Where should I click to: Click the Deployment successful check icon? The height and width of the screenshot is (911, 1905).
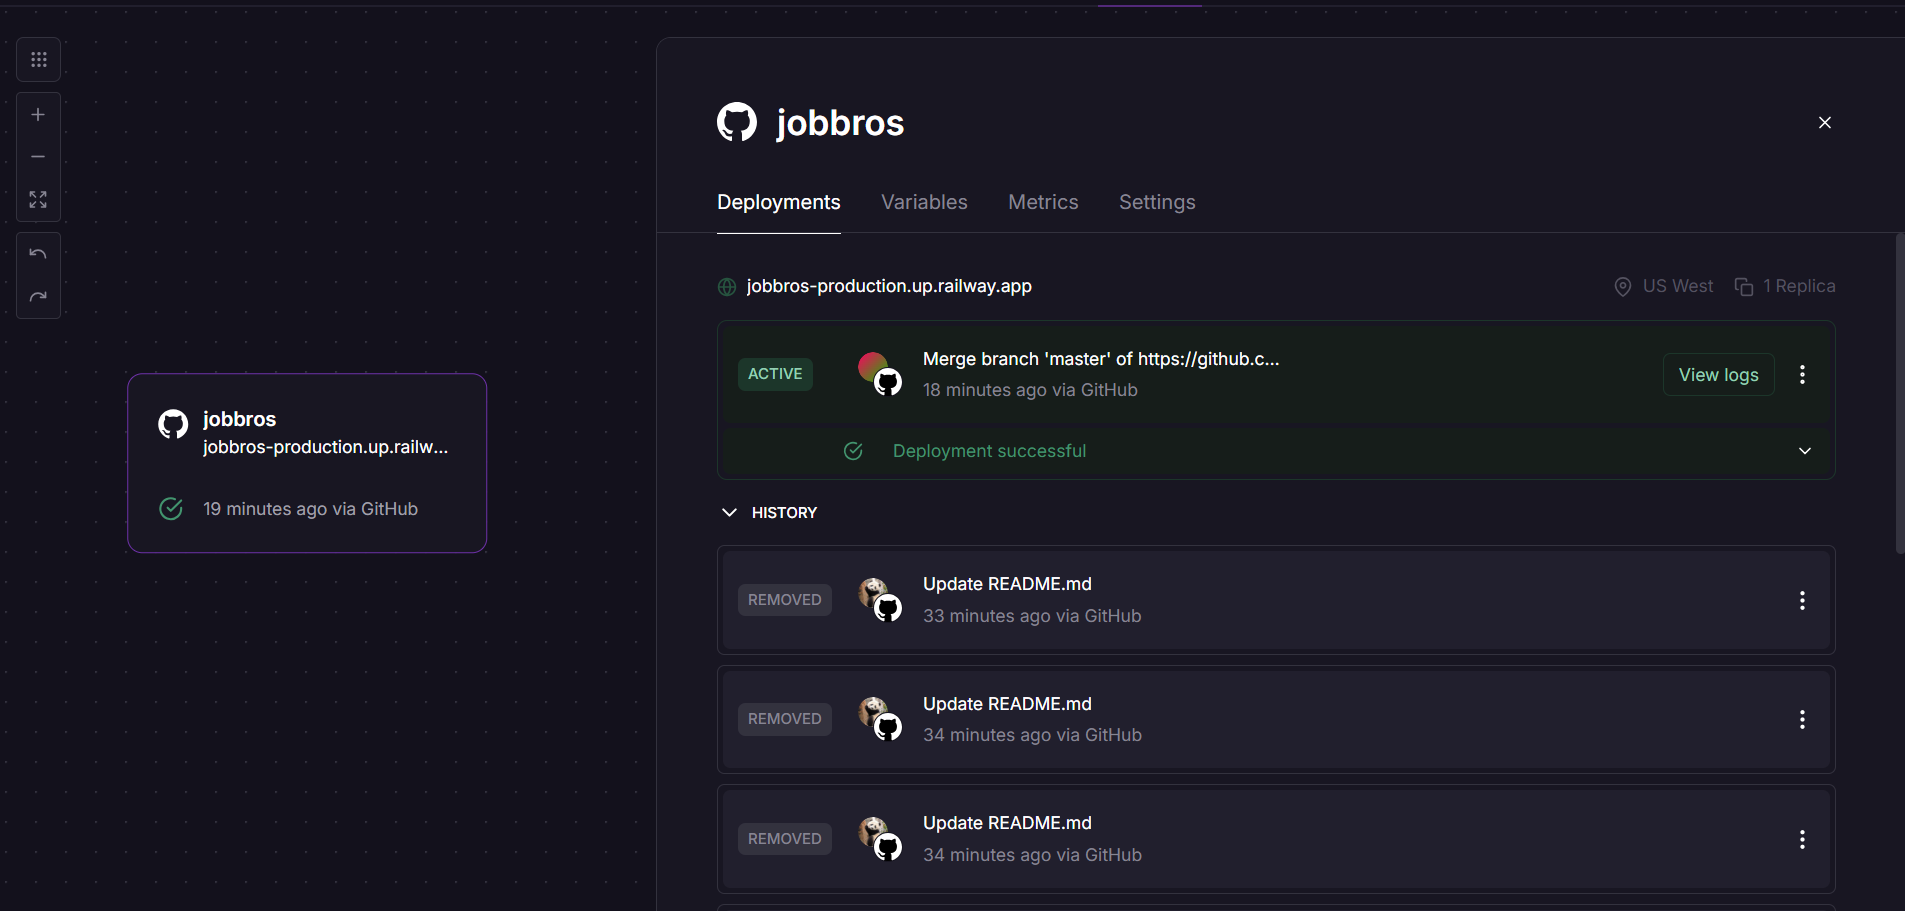point(853,451)
